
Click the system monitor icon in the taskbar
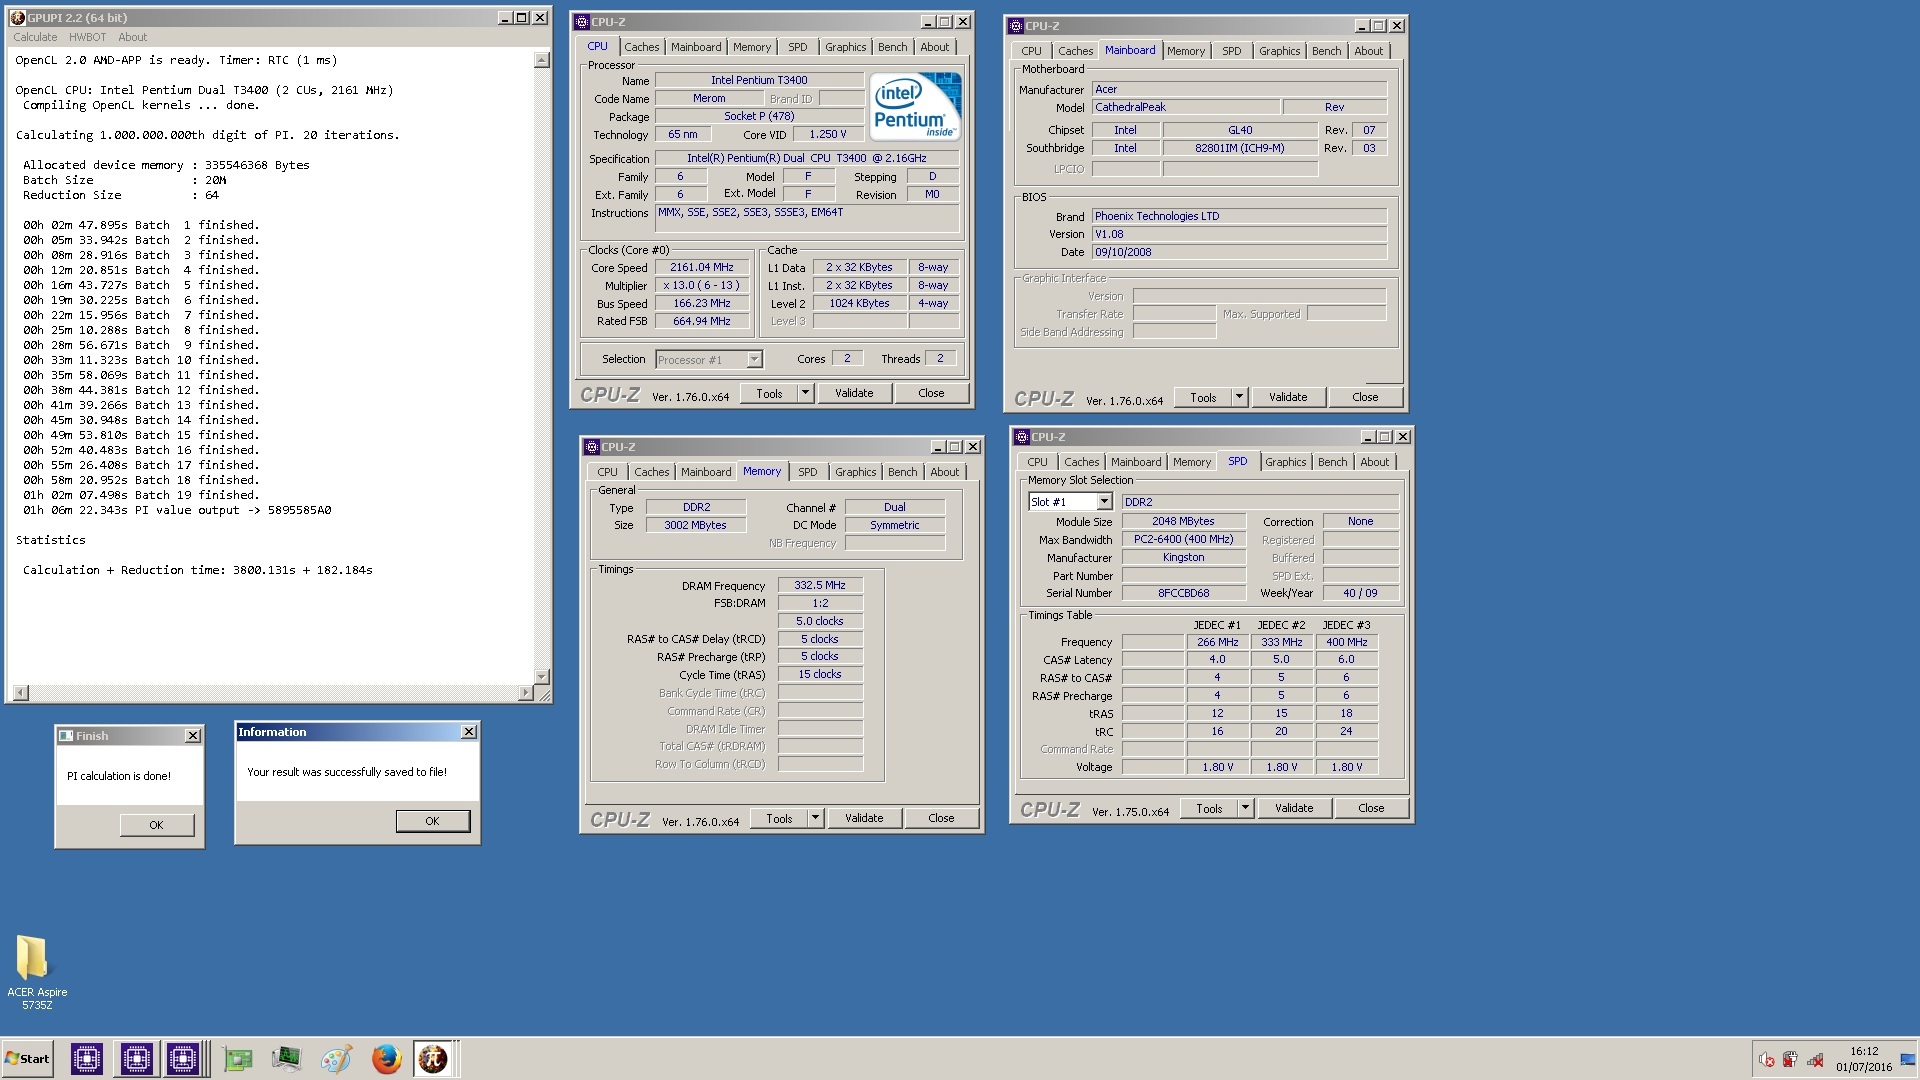(x=287, y=1059)
